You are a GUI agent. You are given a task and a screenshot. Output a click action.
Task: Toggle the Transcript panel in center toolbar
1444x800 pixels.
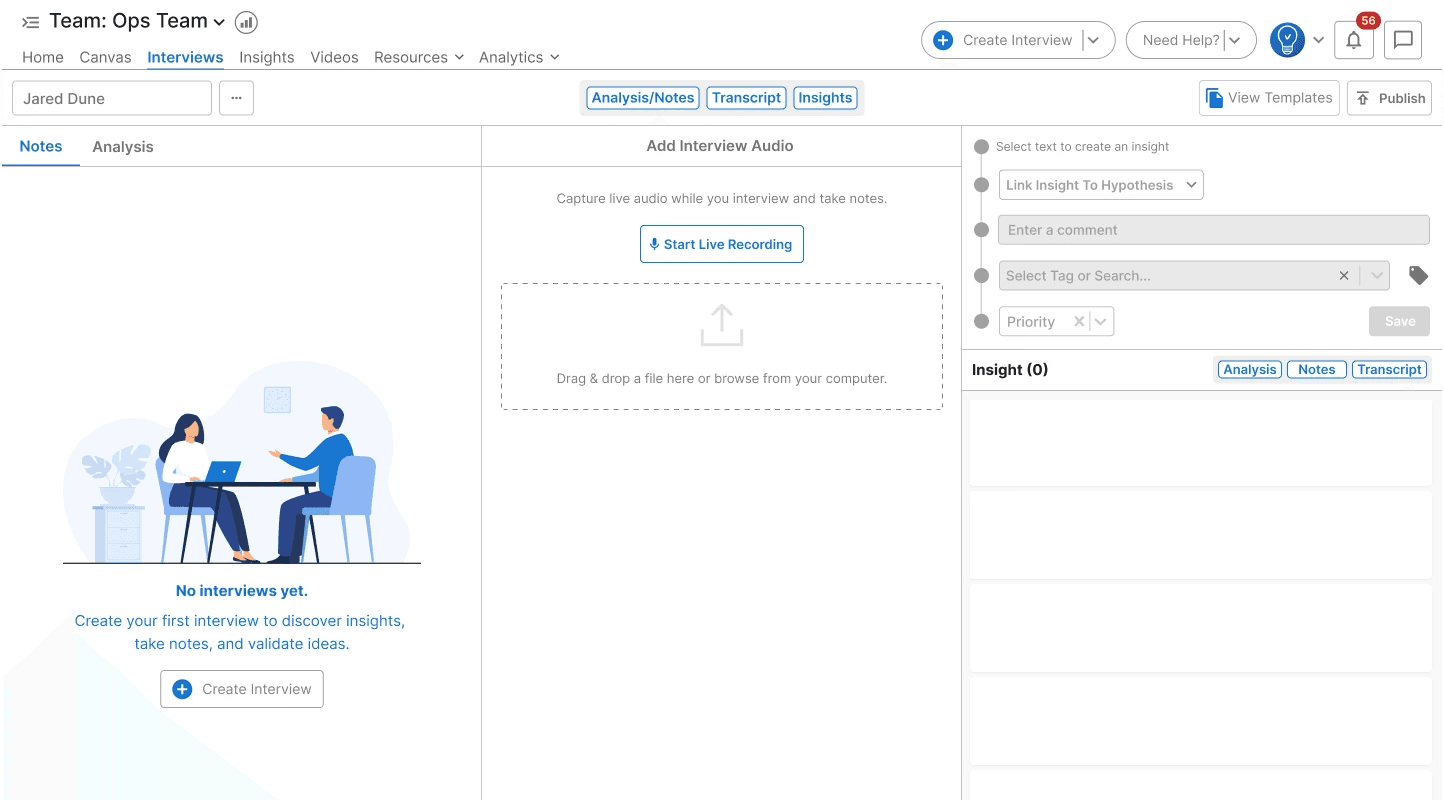[746, 98]
